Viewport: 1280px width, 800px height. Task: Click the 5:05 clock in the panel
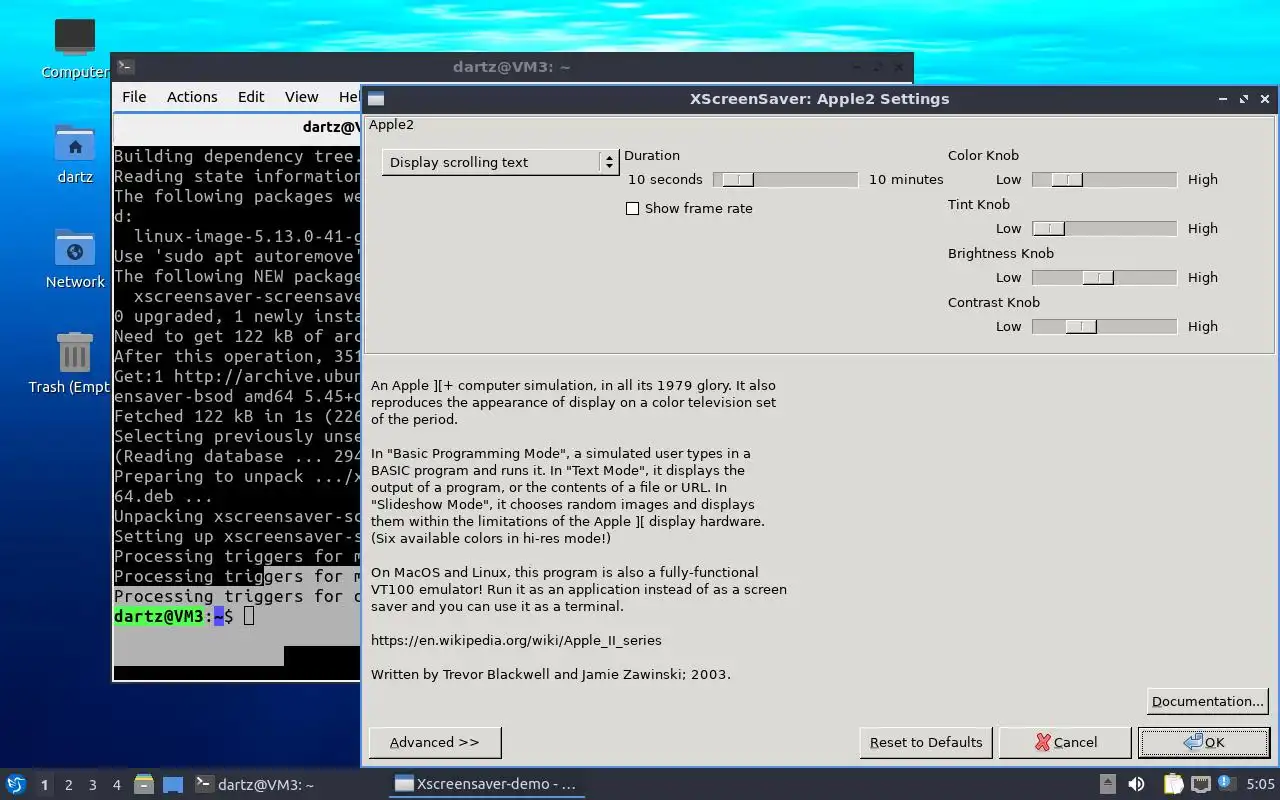(x=1260, y=785)
